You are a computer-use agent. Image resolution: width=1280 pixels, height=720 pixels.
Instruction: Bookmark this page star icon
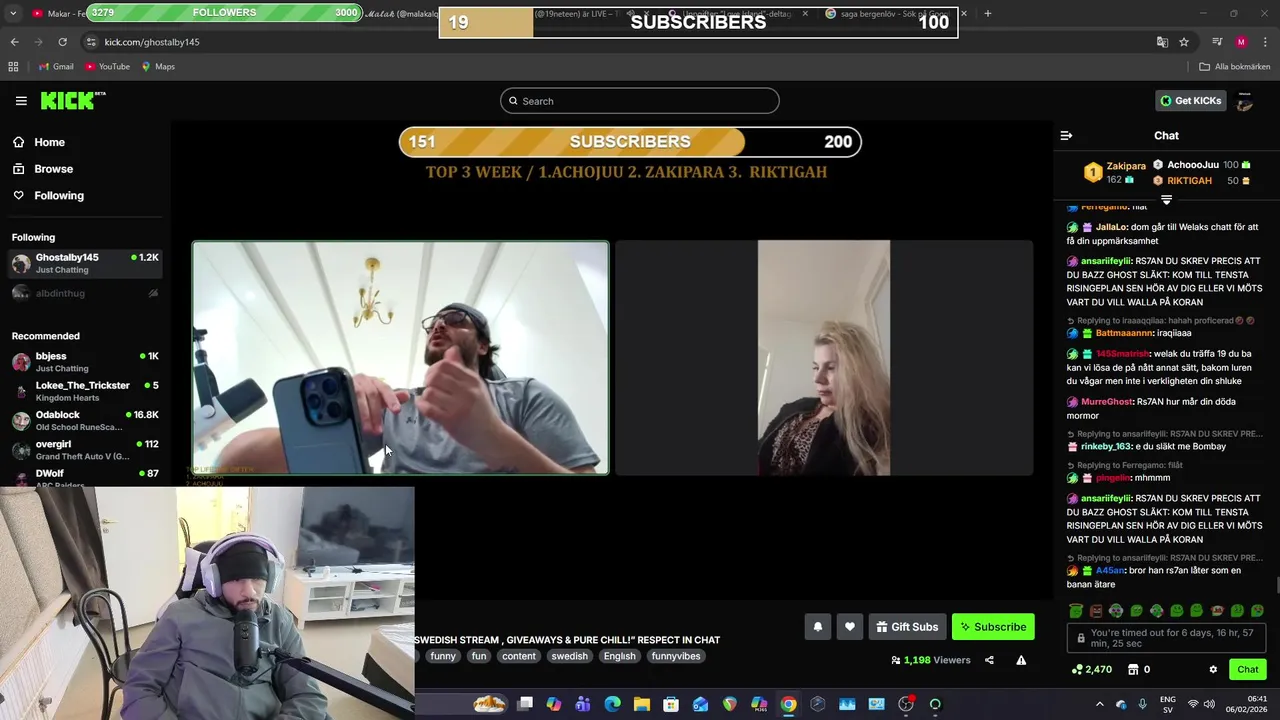(1184, 42)
